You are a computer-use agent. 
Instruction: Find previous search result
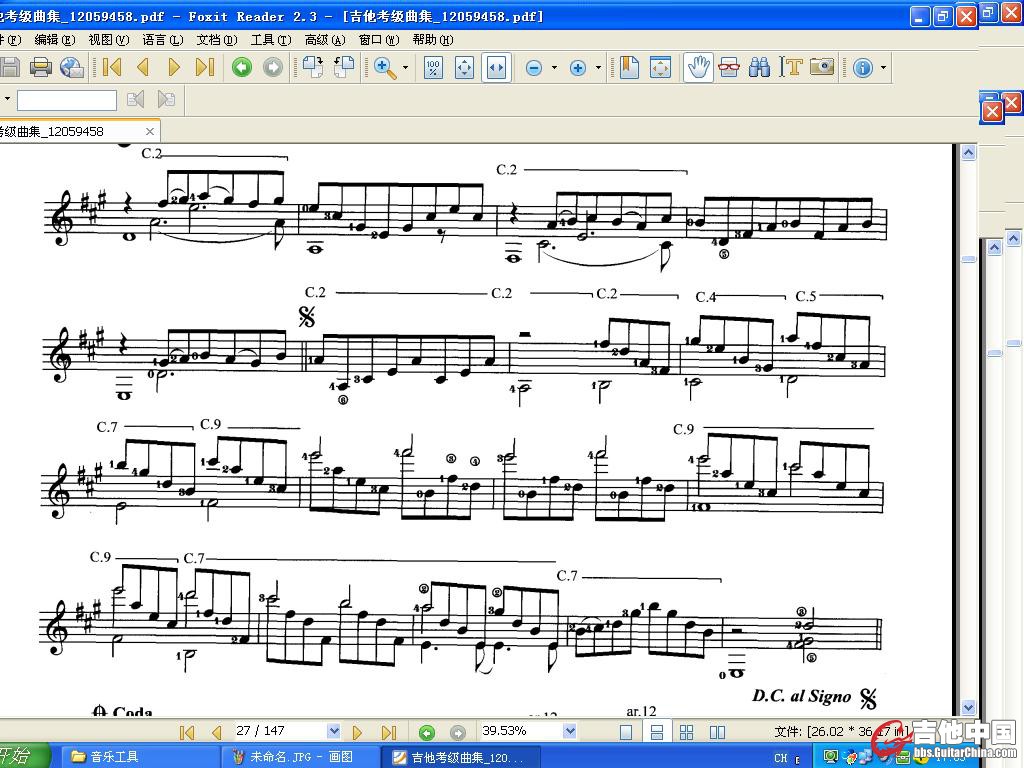[135, 99]
